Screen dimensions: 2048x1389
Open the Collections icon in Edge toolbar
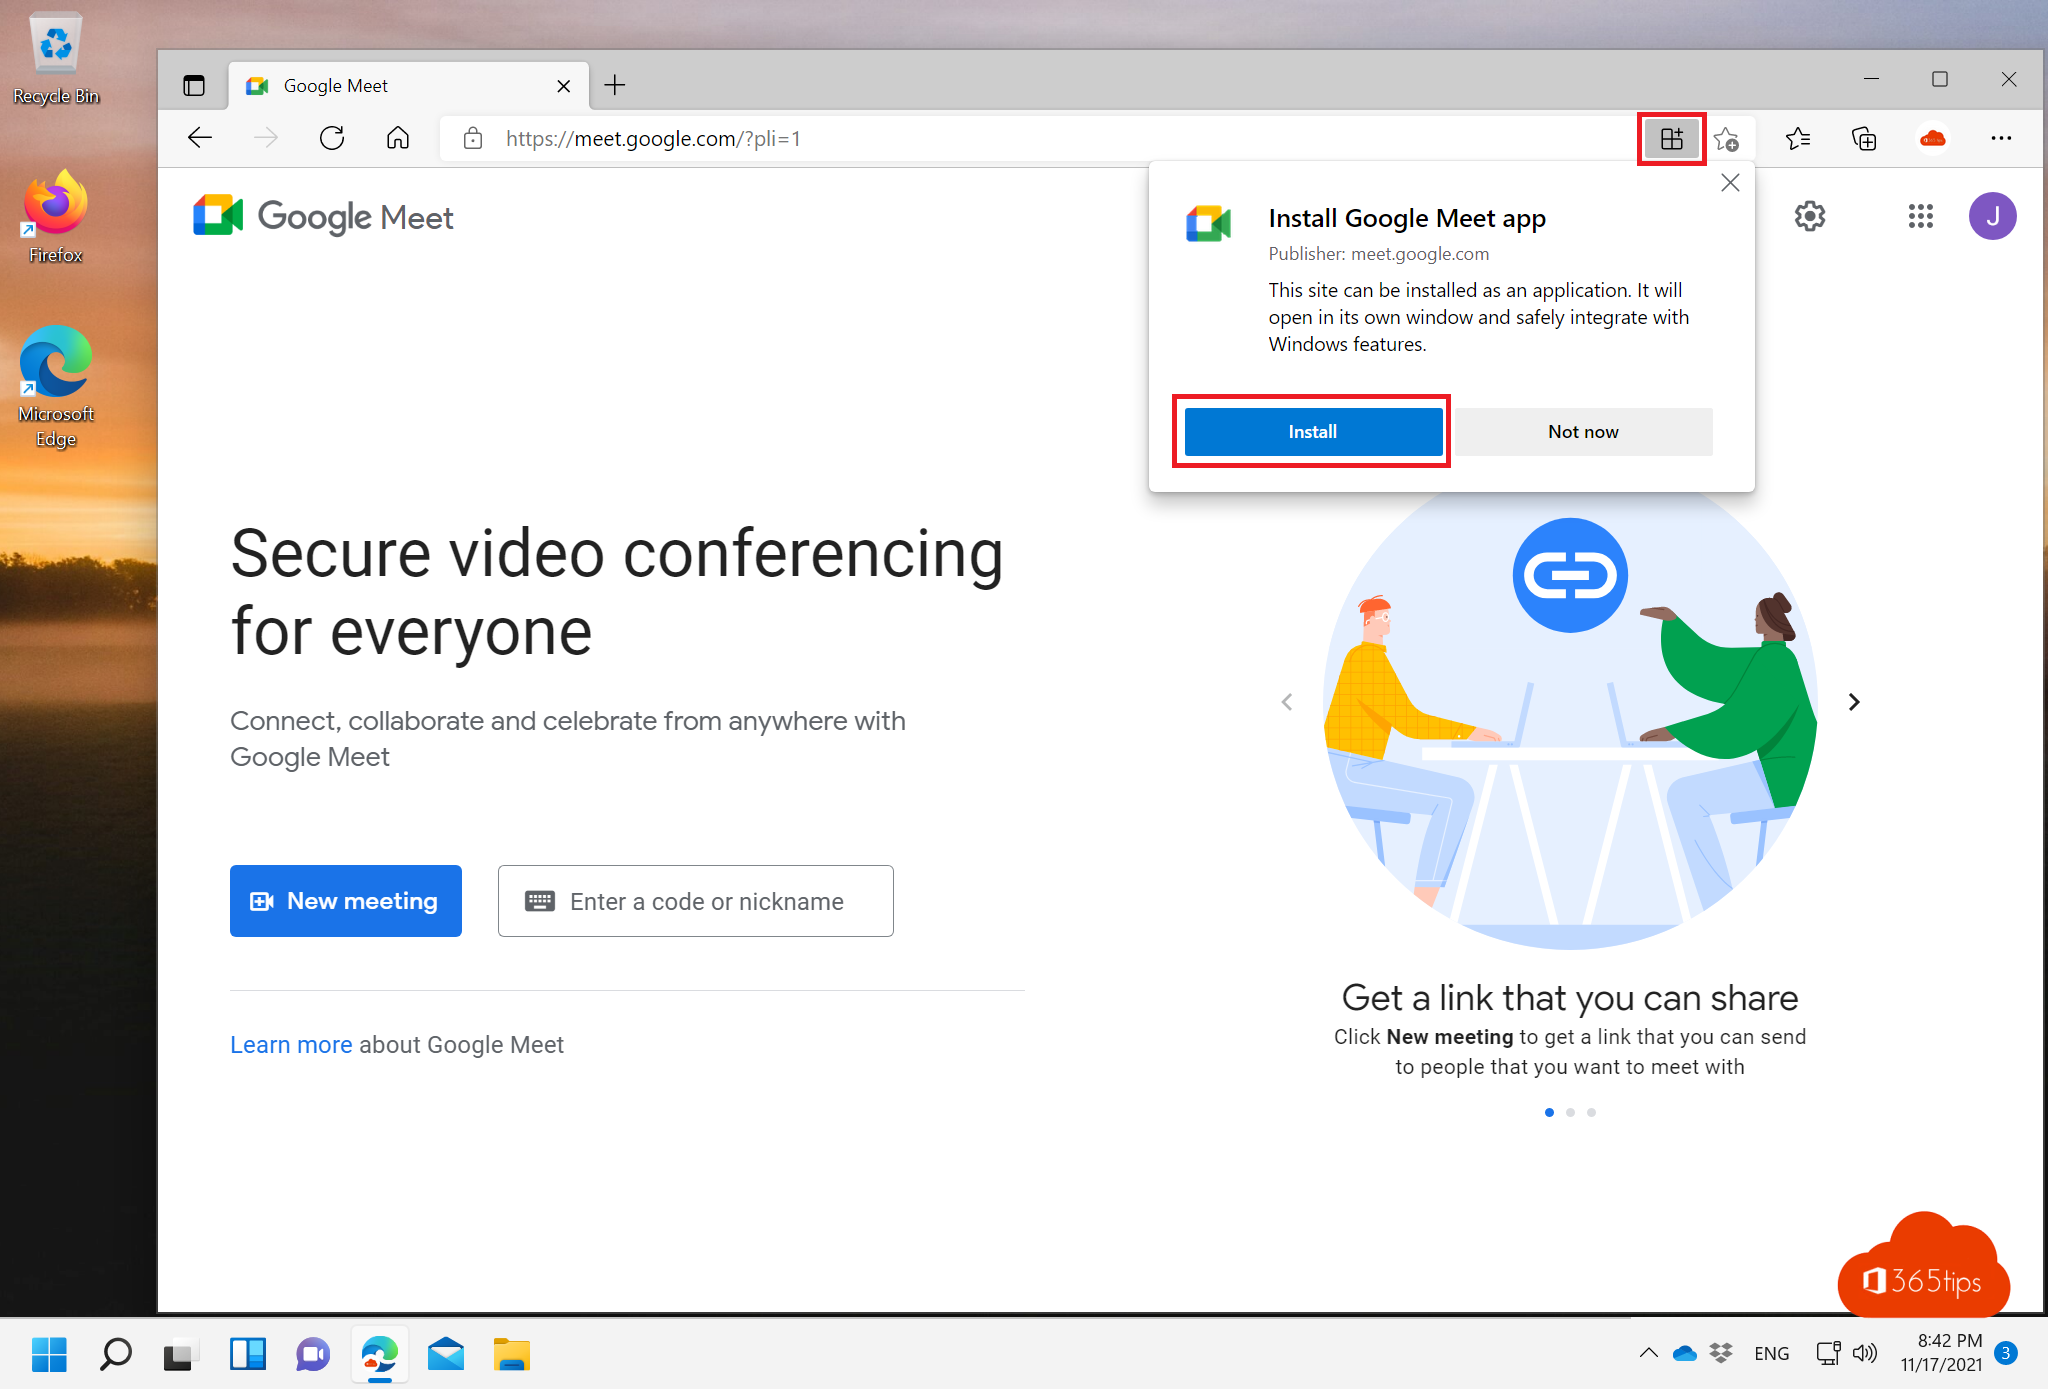pyautogui.click(x=1863, y=138)
